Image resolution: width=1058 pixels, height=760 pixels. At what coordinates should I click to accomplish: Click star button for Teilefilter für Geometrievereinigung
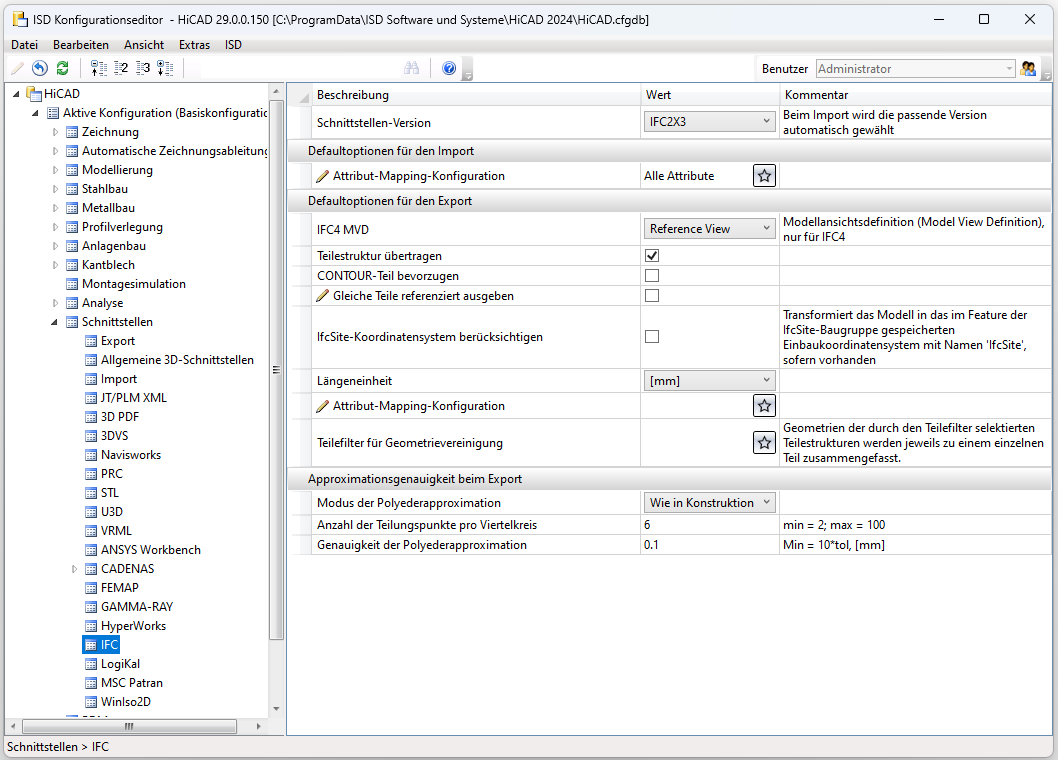(x=764, y=443)
